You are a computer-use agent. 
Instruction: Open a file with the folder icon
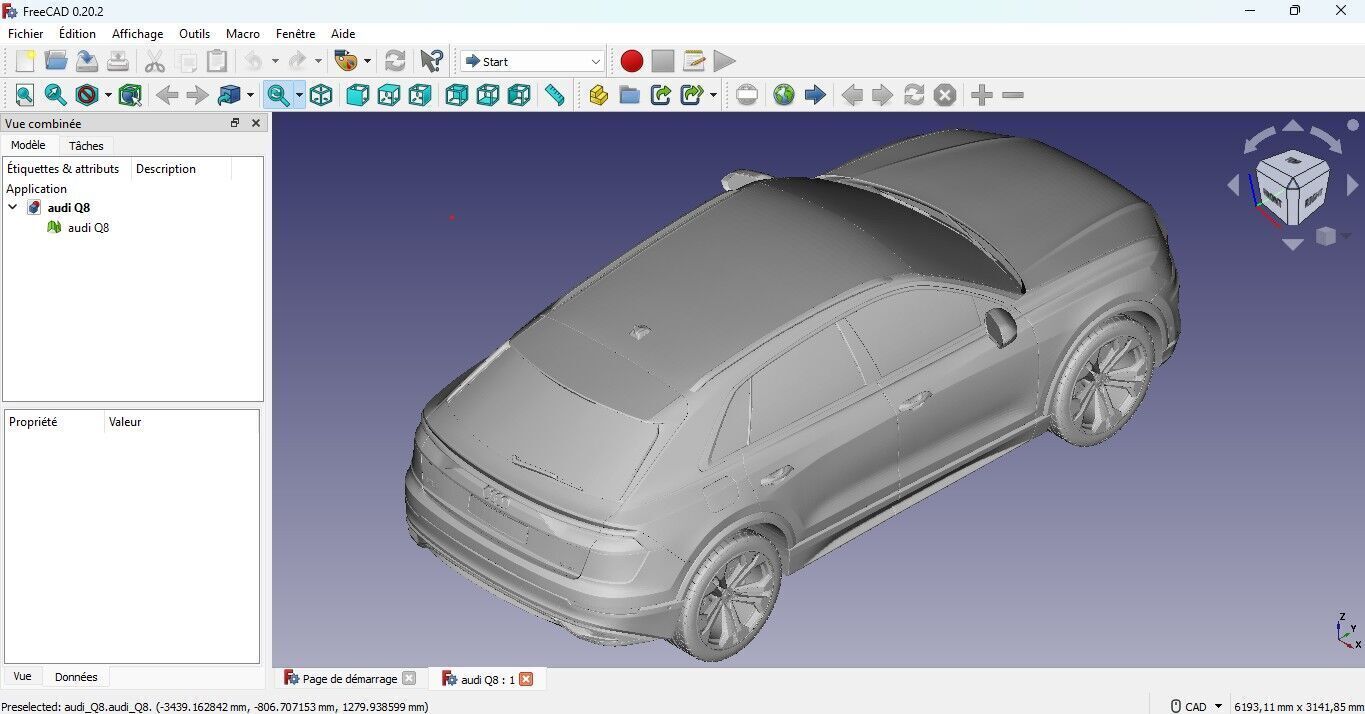[x=56, y=61]
